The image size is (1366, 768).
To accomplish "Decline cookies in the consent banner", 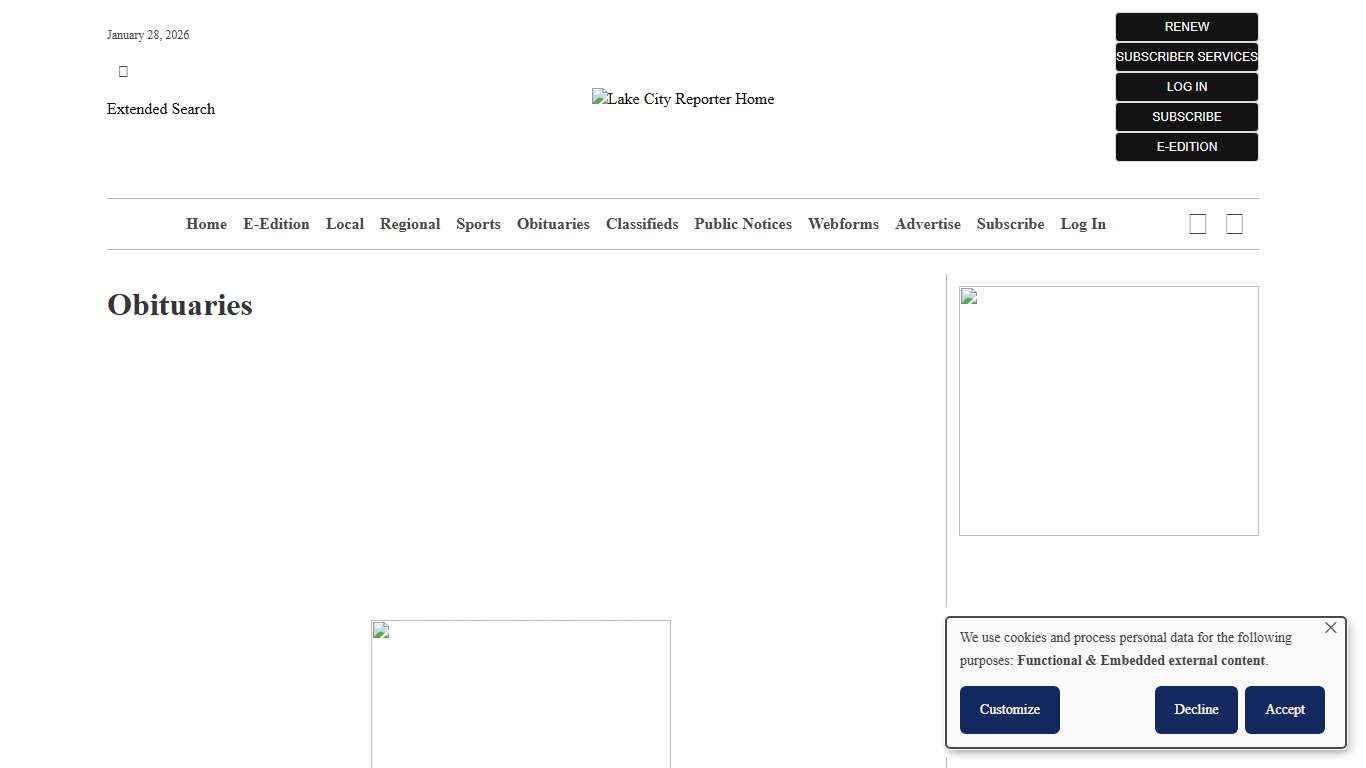I will tap(1196, 710).
